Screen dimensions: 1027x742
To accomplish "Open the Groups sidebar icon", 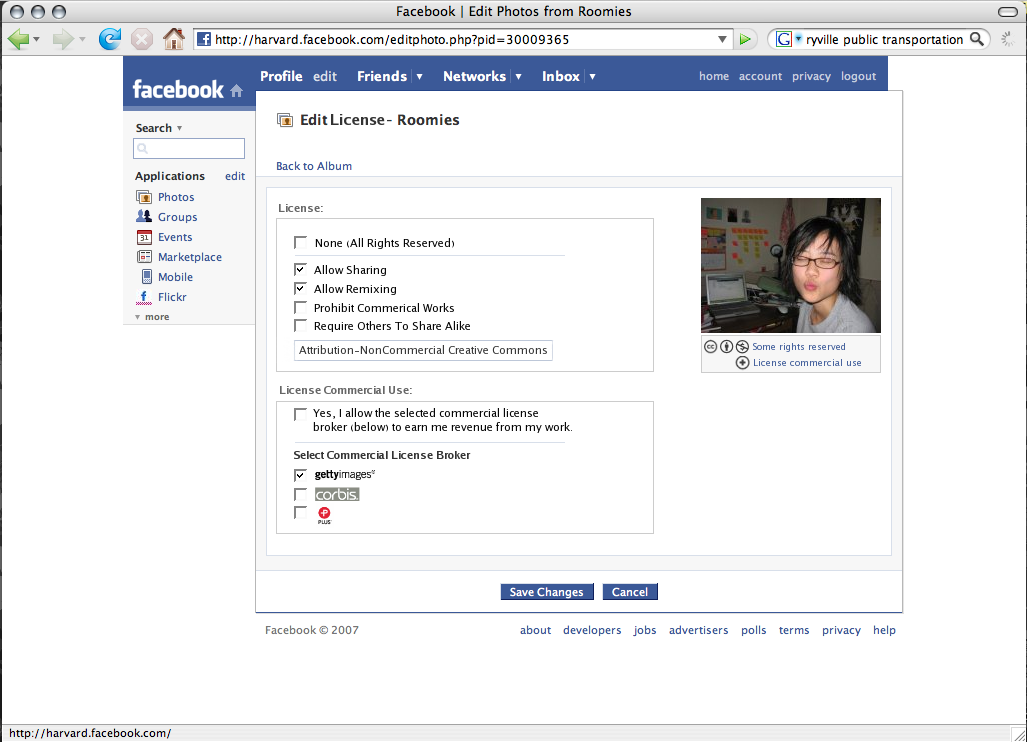I will [143, 216].
